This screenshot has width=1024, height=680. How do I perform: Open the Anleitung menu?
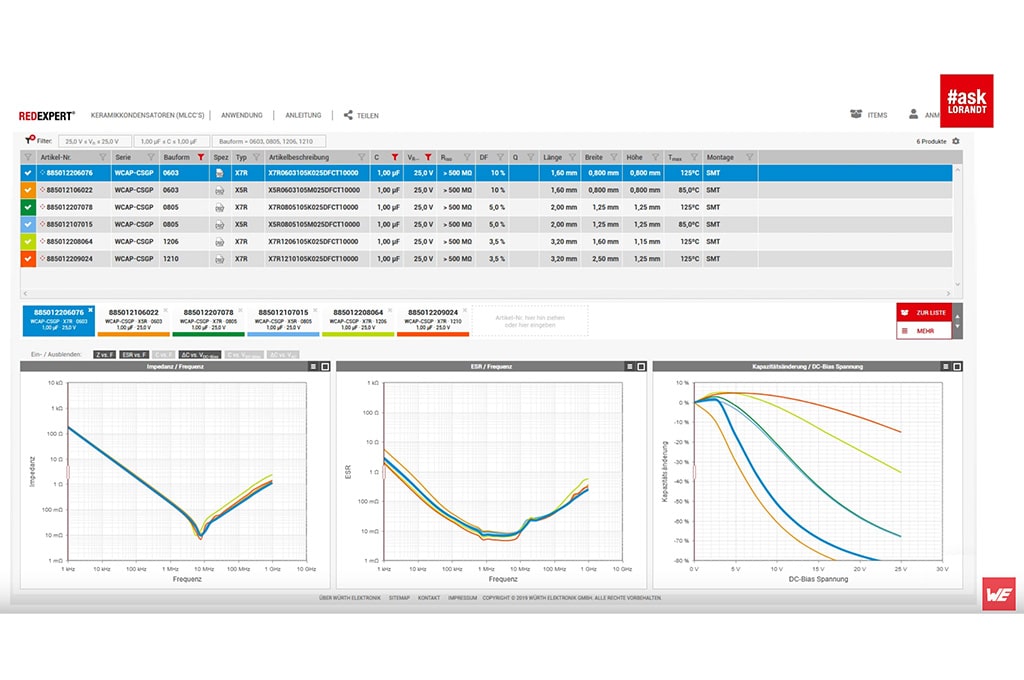click(x=303, y=115)
